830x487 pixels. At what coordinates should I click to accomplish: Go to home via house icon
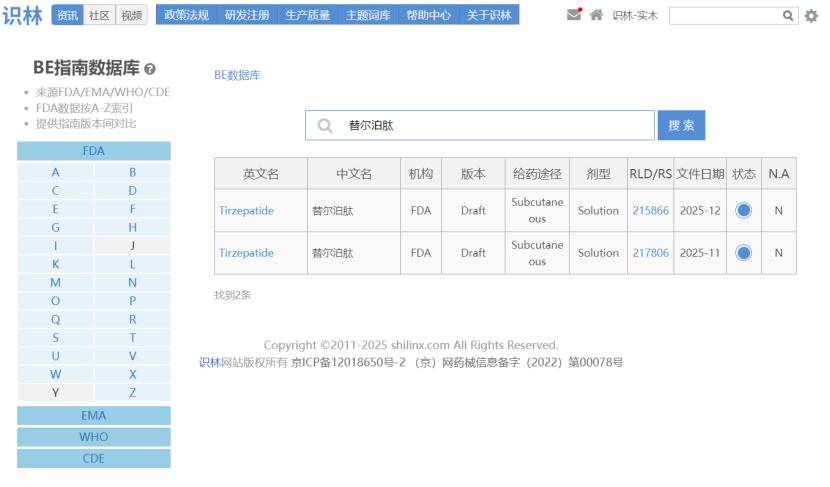(x=597, y=15)
